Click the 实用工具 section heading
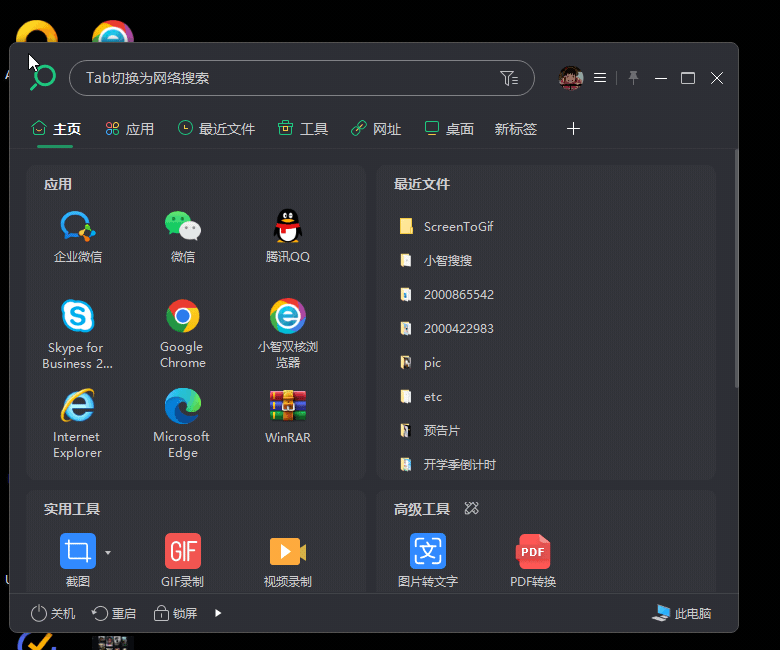Image resolution: width=780 pixels, height=650 pixels. tap(72, 509)
